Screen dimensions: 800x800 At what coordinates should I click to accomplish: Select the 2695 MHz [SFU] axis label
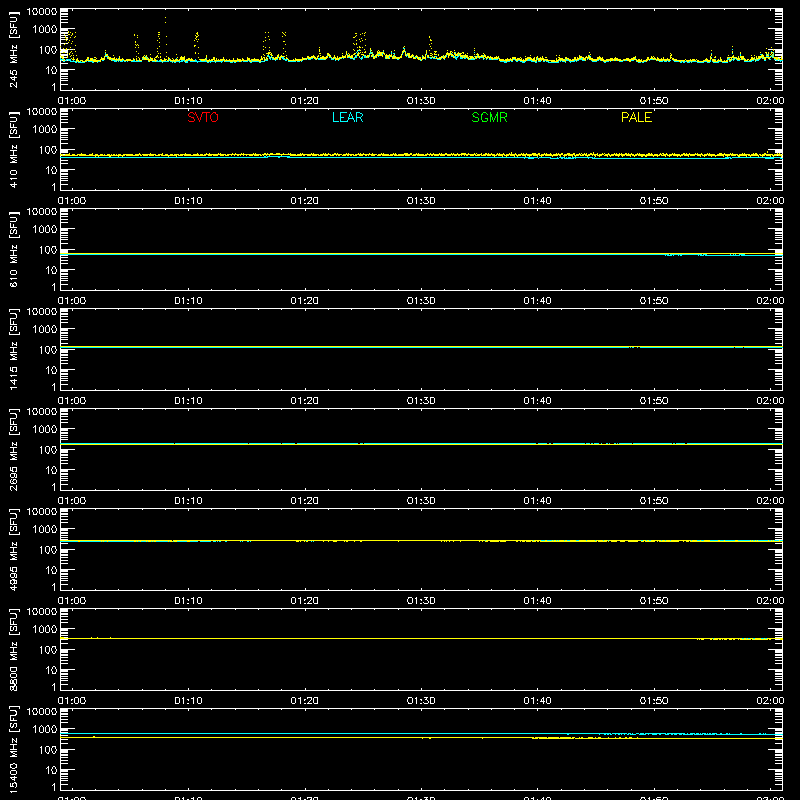tap(14, 449)
